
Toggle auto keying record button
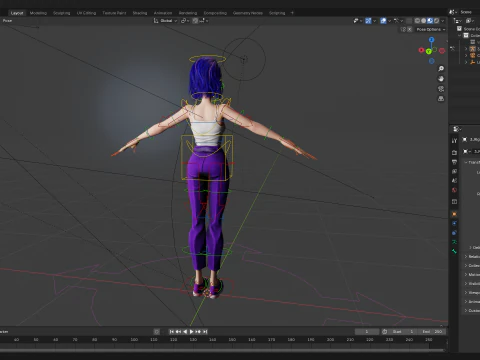click(156, 332)
